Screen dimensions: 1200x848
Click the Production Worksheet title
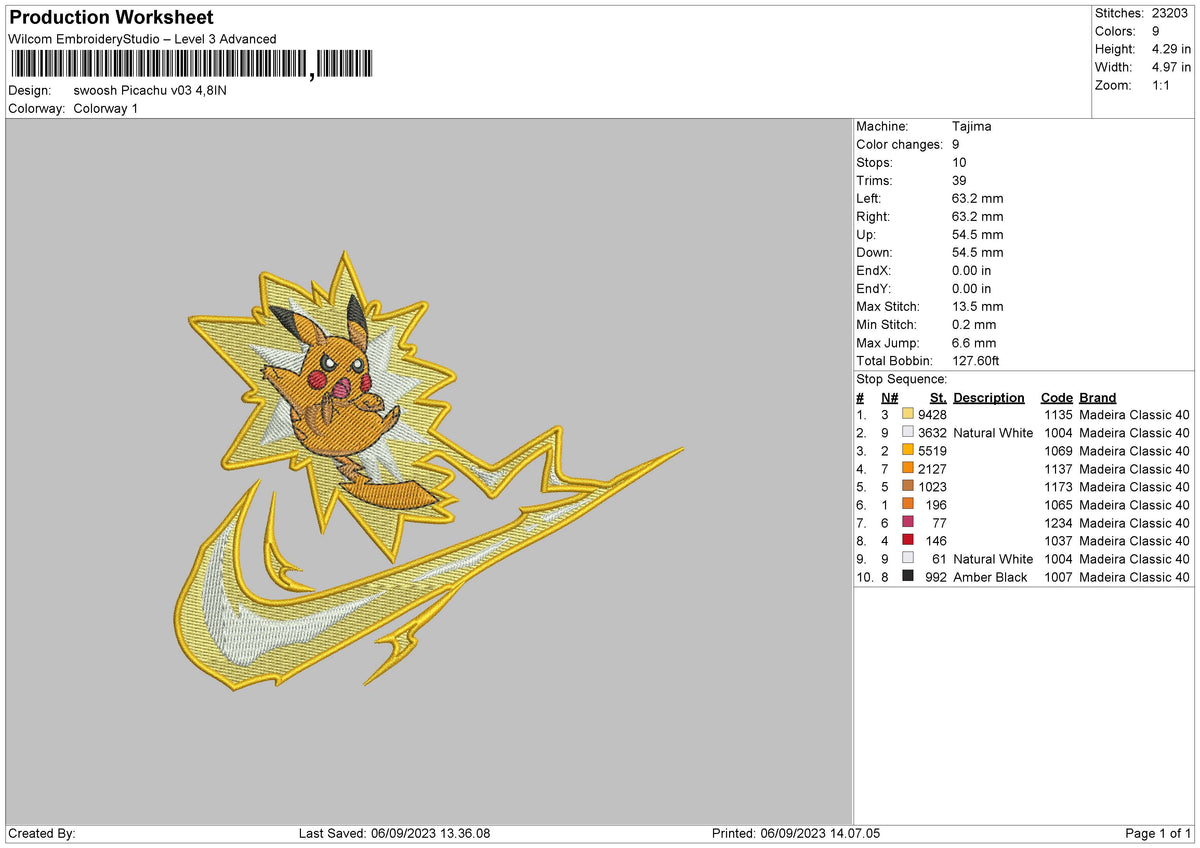[110, 17]
